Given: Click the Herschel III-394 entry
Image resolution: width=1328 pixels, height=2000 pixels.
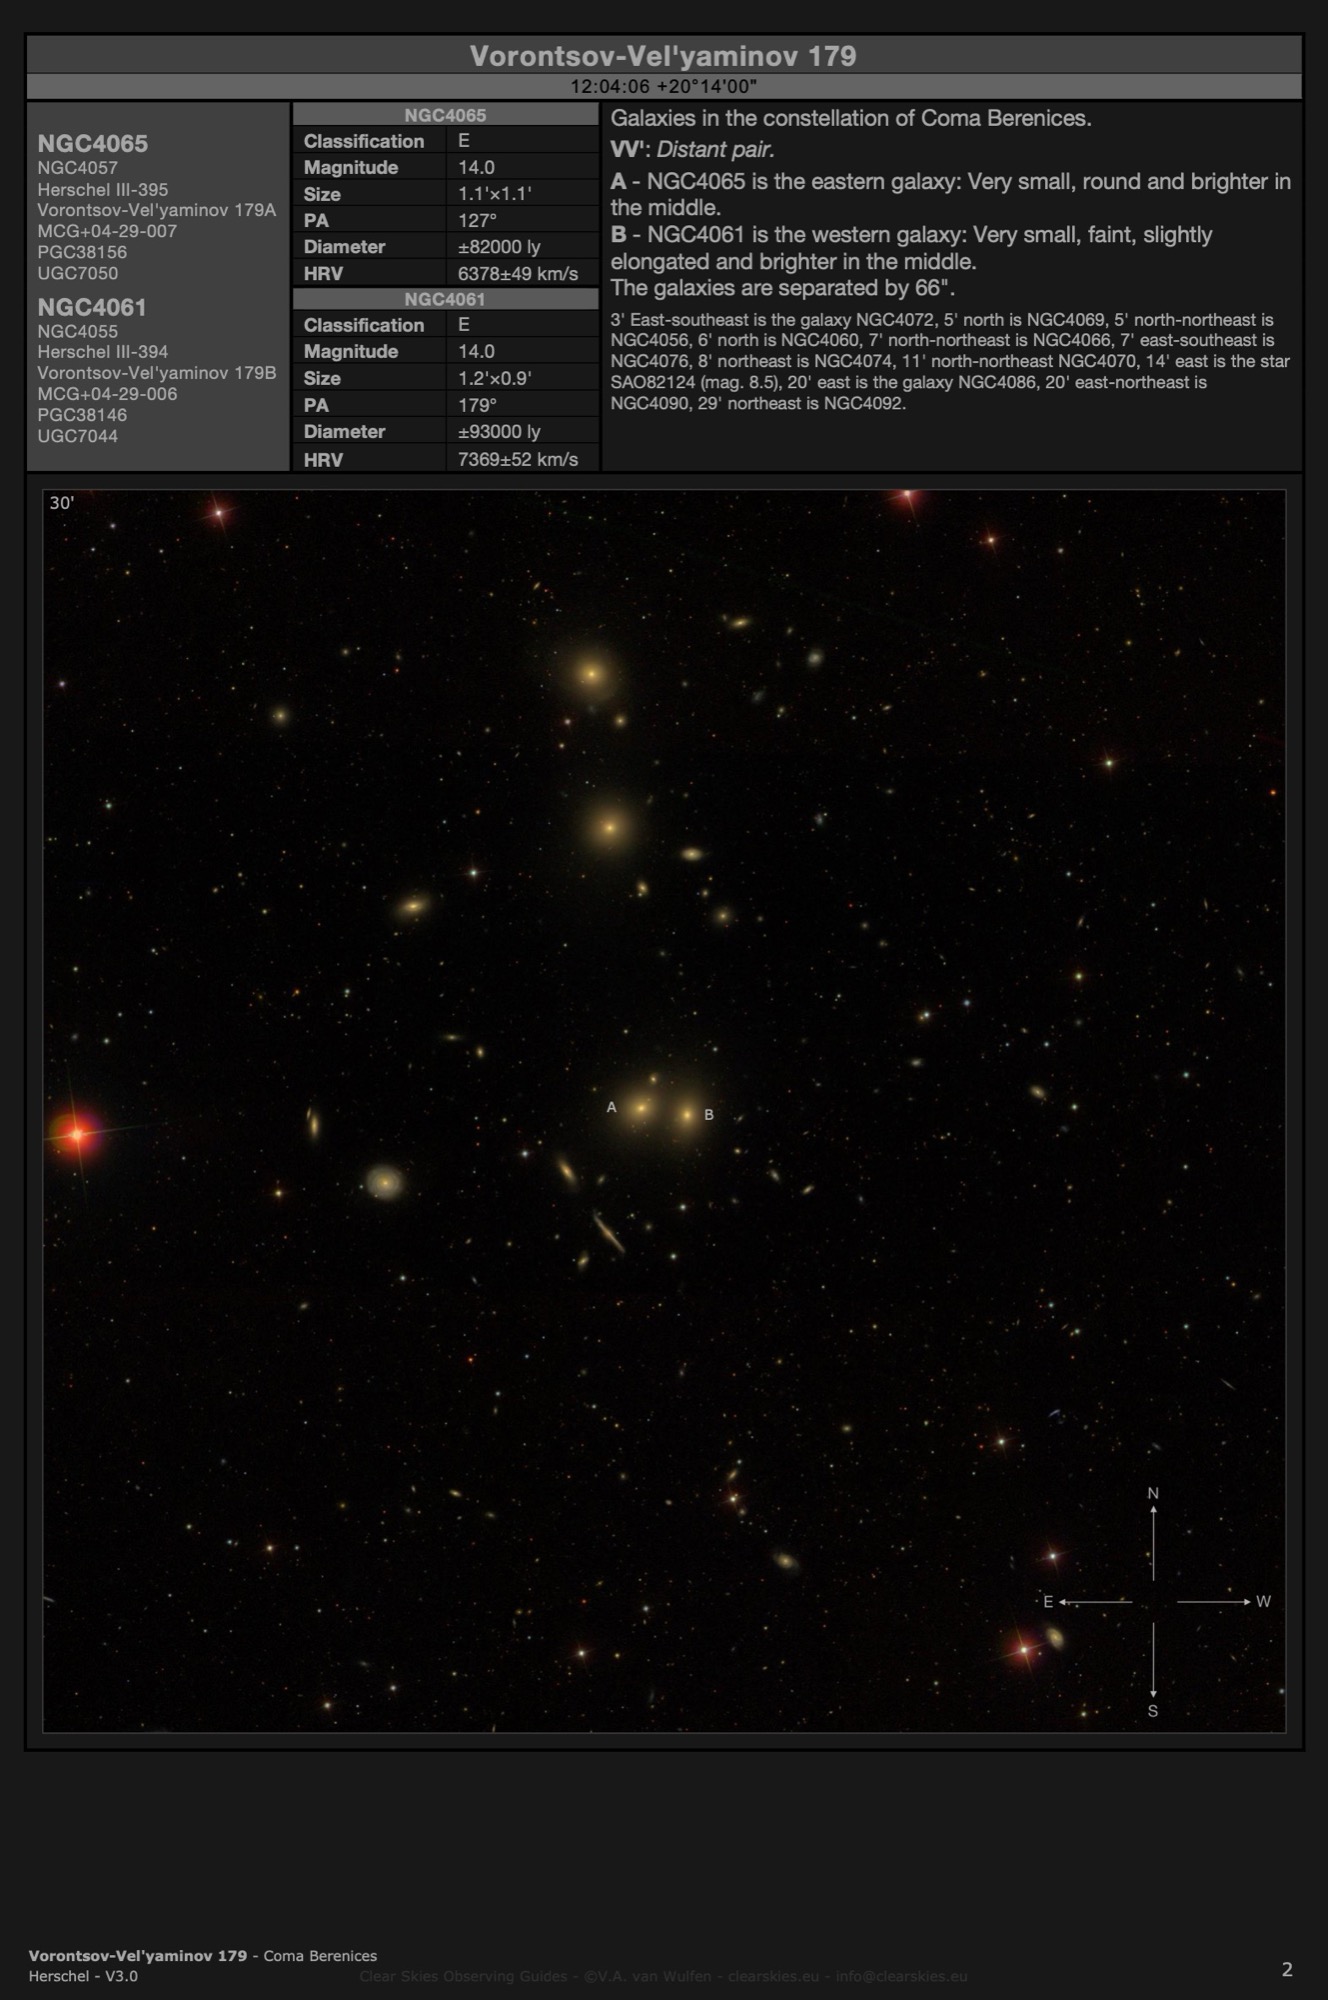Looking at the screenshot, I should point(103,352).
